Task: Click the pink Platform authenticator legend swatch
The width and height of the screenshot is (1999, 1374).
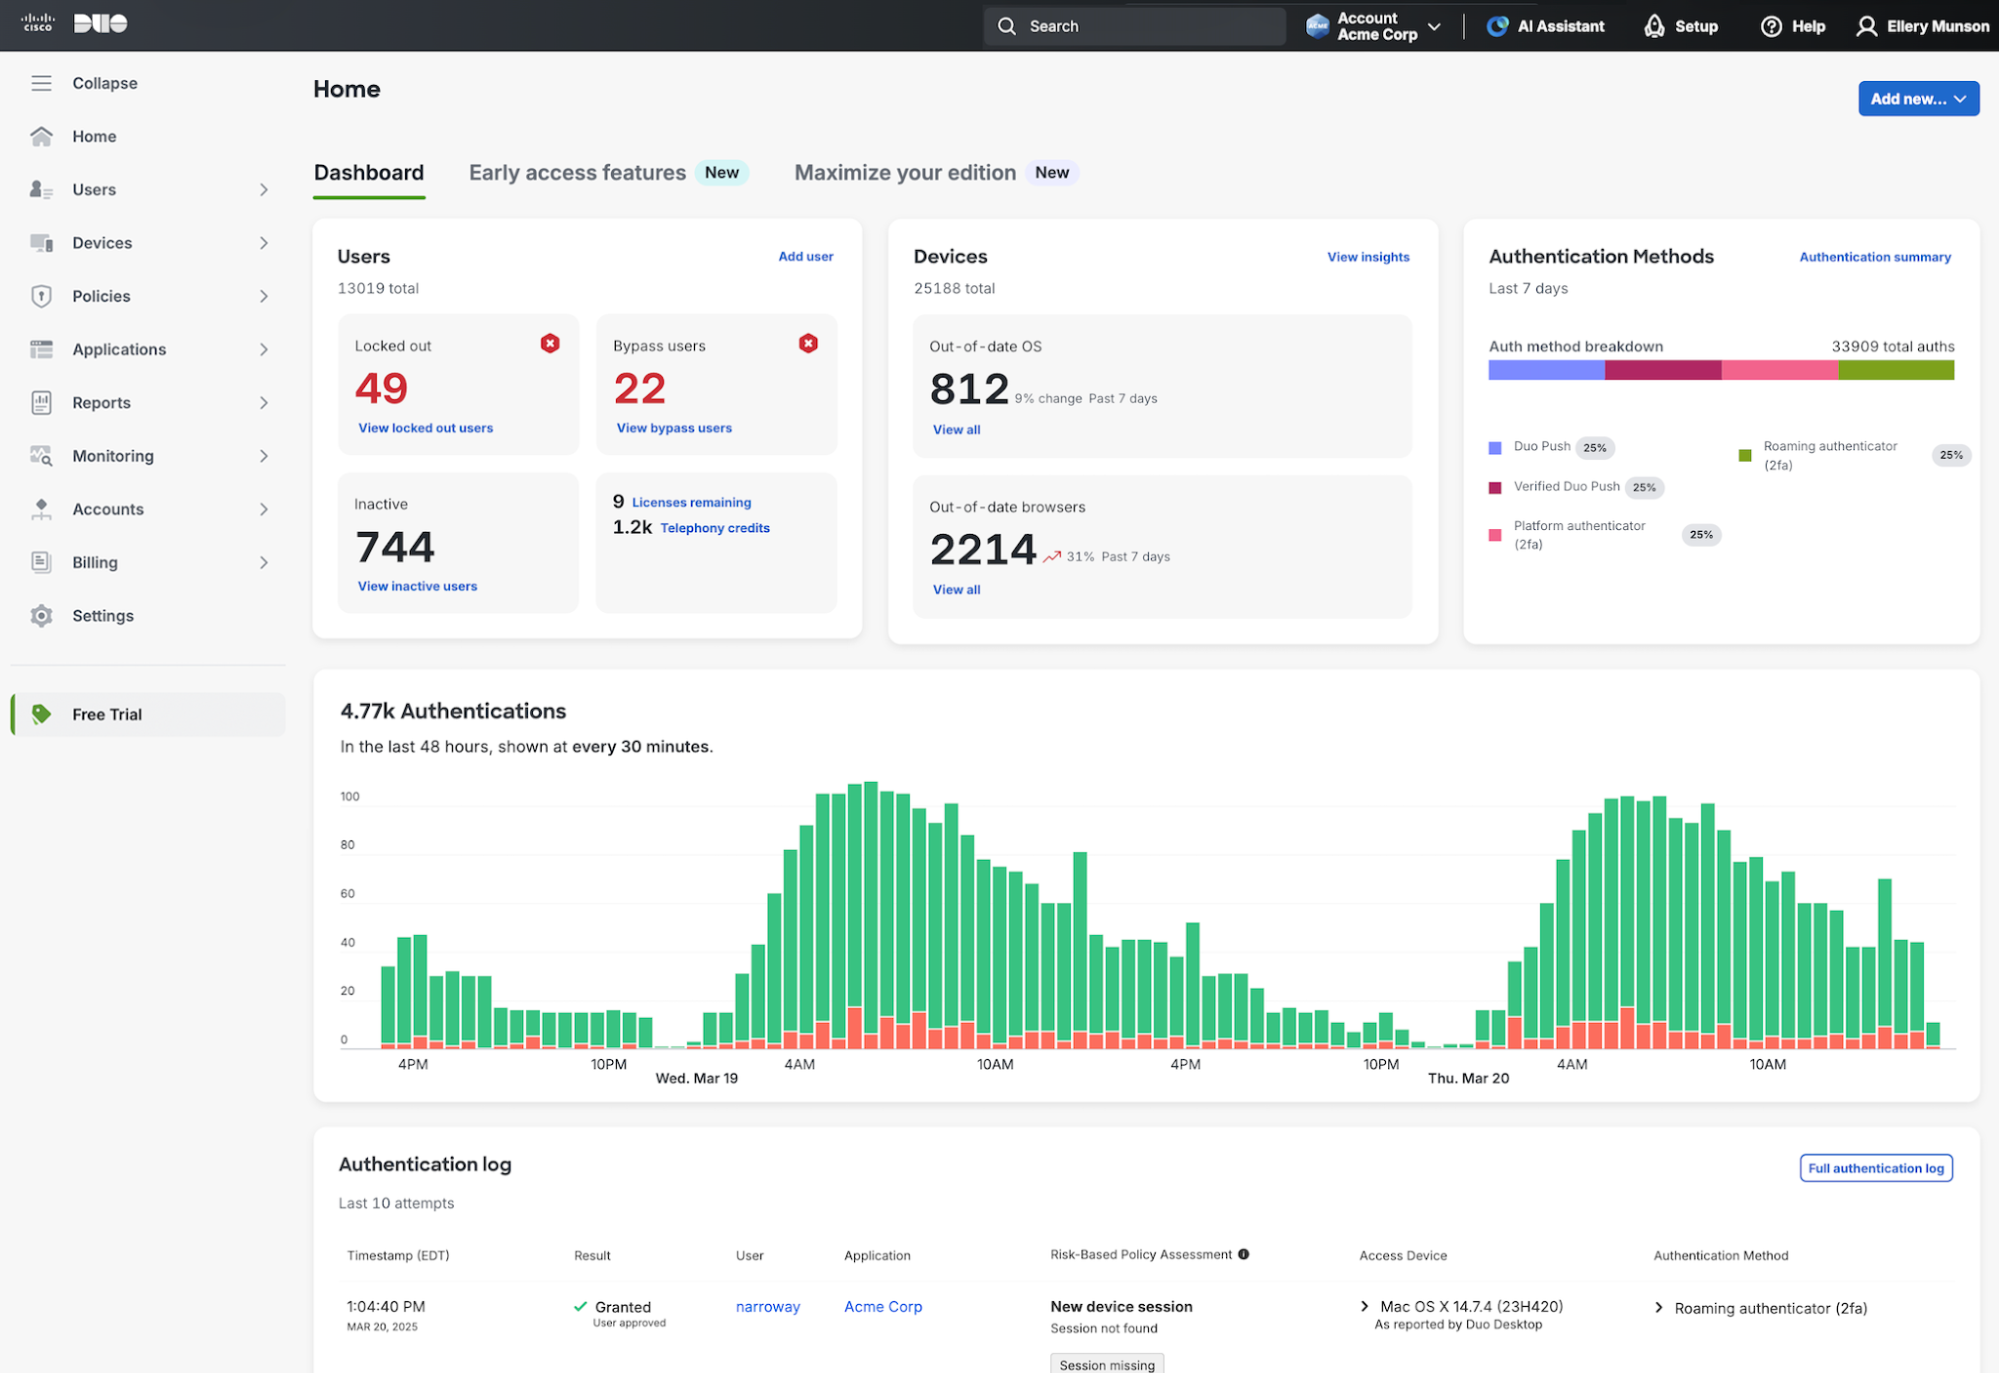Action: point(1495,535)
